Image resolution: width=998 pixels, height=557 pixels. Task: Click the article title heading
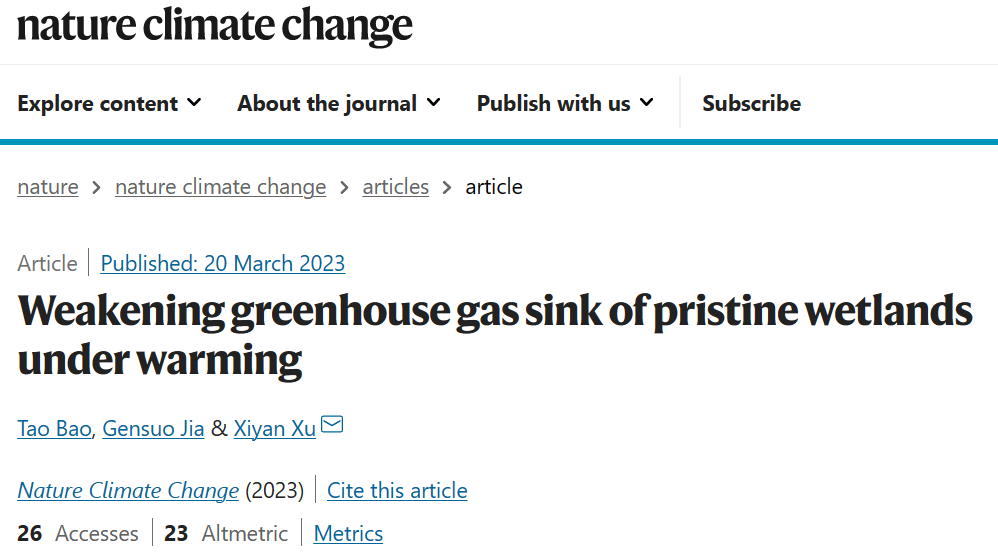[495, 335]
